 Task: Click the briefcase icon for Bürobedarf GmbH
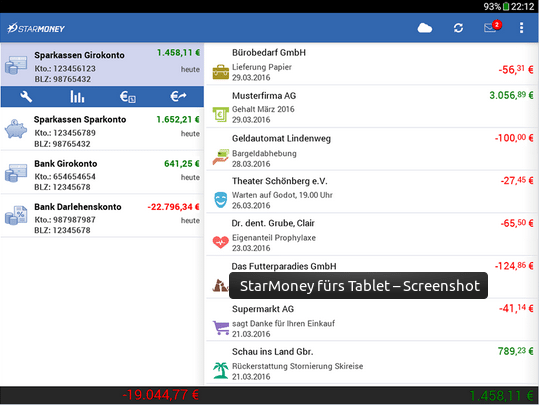(220, 72)
